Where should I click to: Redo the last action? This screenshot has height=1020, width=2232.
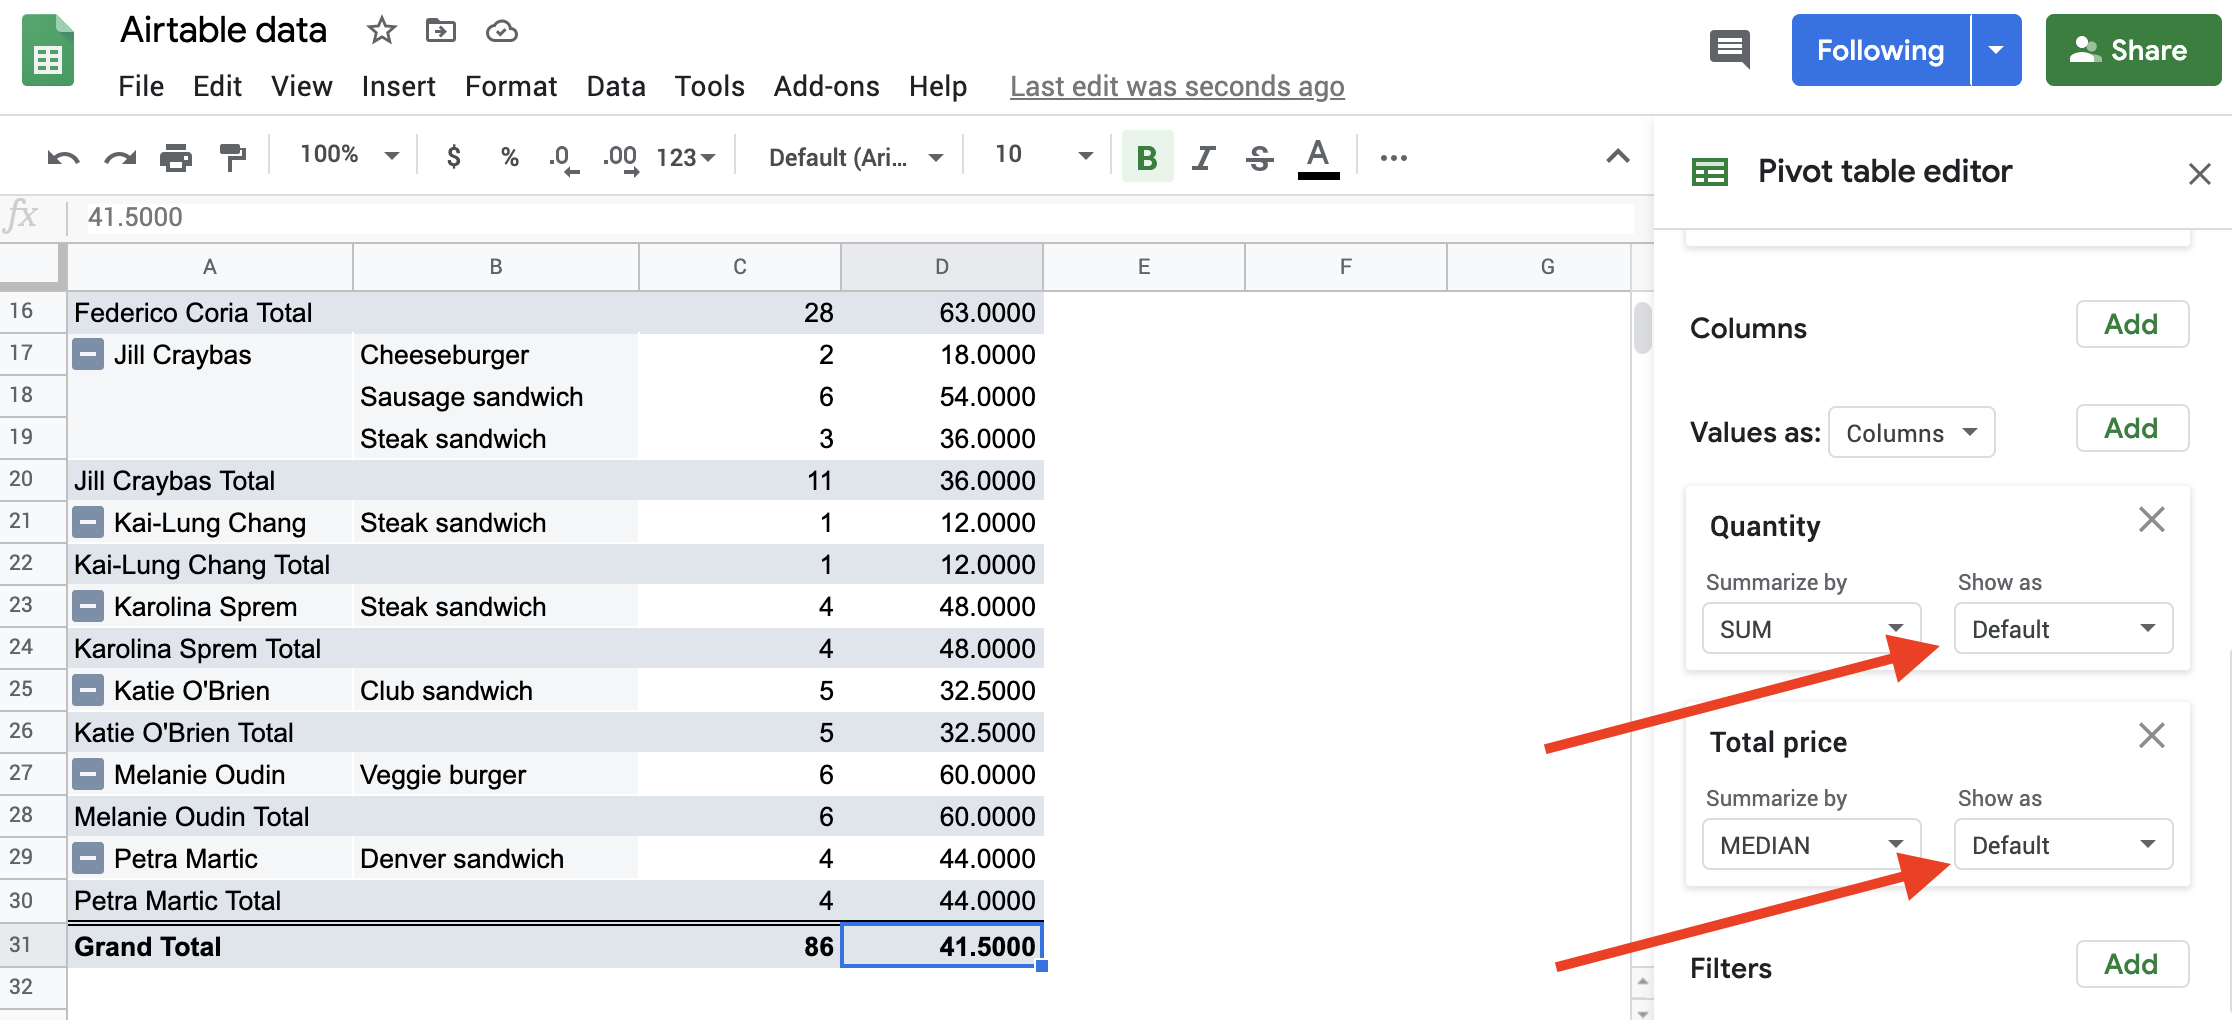(119, 156)
